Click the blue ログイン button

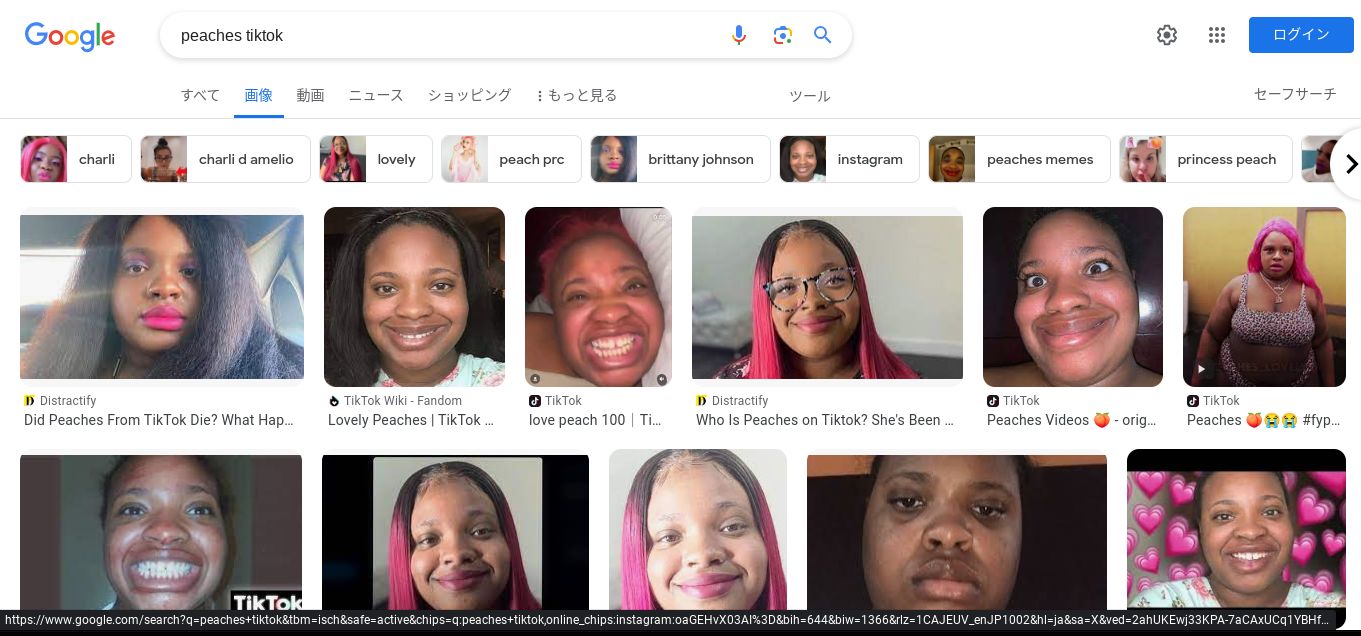point(1300,35)
